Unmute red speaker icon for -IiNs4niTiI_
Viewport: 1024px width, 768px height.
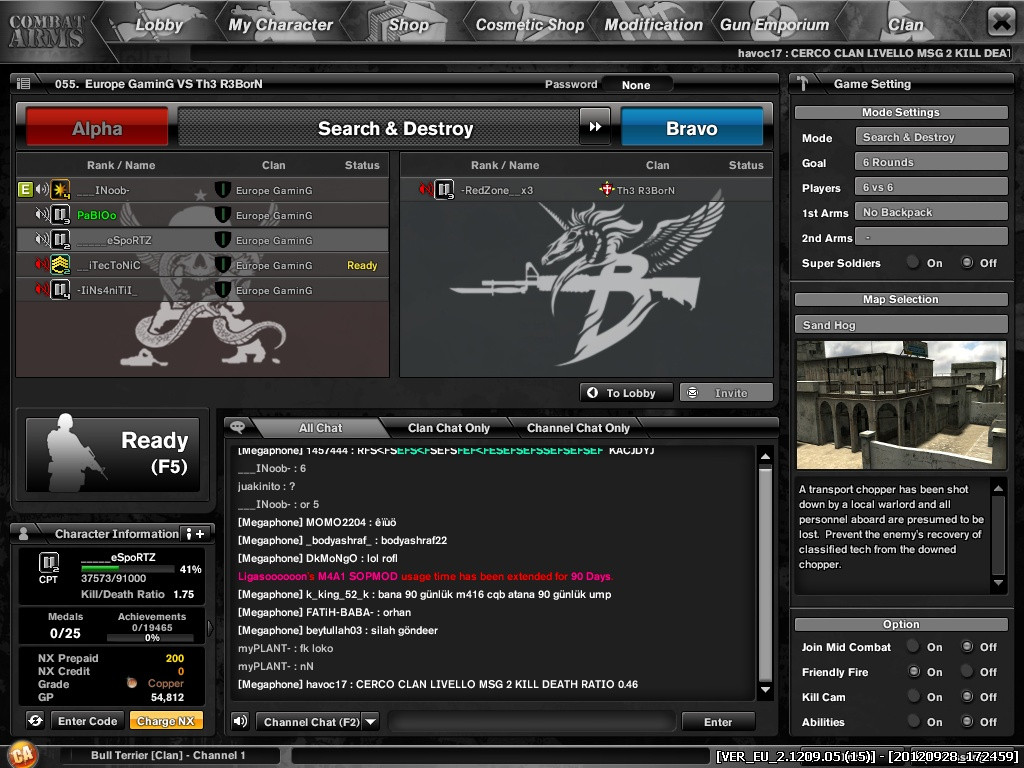pos(42,289)
